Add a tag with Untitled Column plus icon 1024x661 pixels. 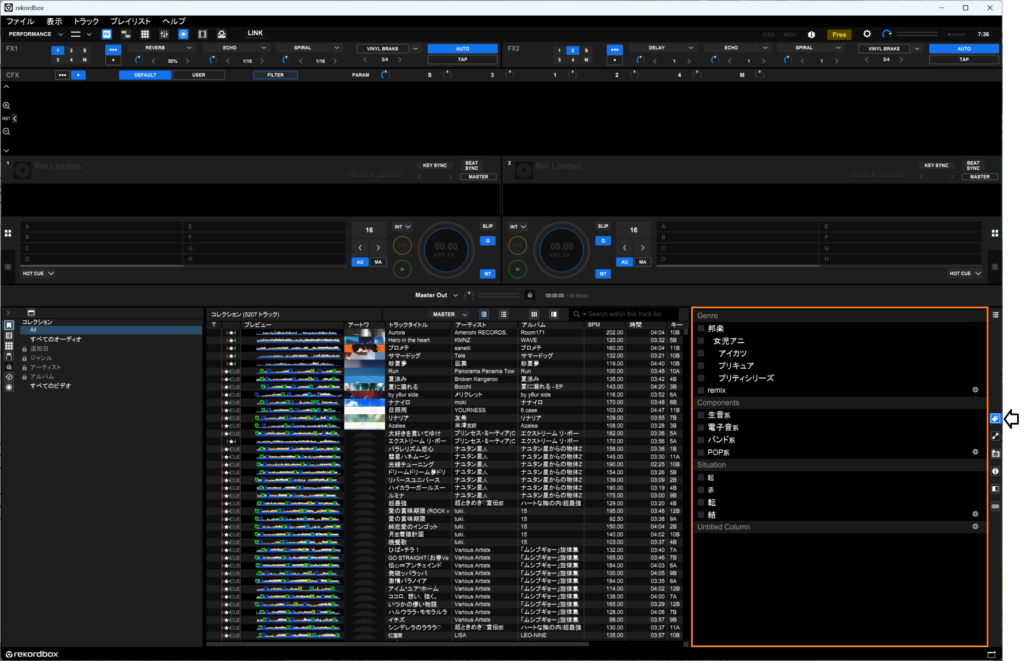975,526
